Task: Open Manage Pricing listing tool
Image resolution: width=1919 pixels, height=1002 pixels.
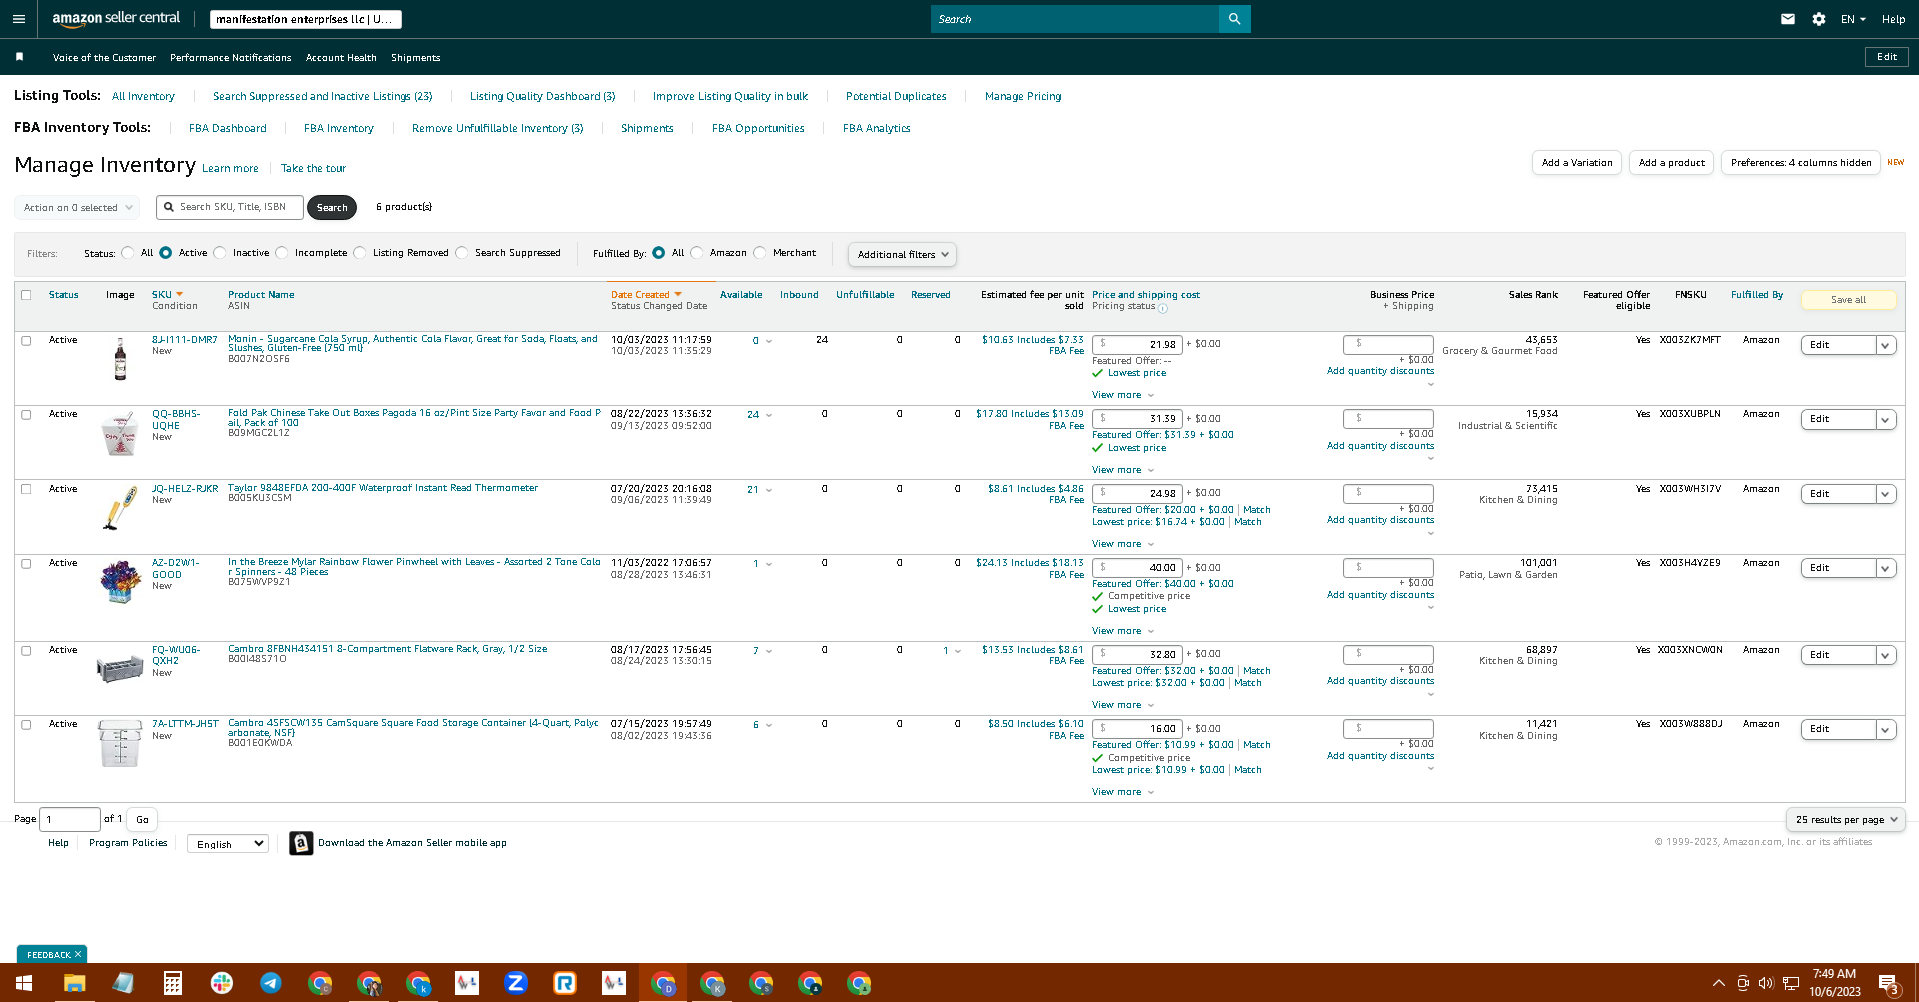Action: tap(1023, 96)
